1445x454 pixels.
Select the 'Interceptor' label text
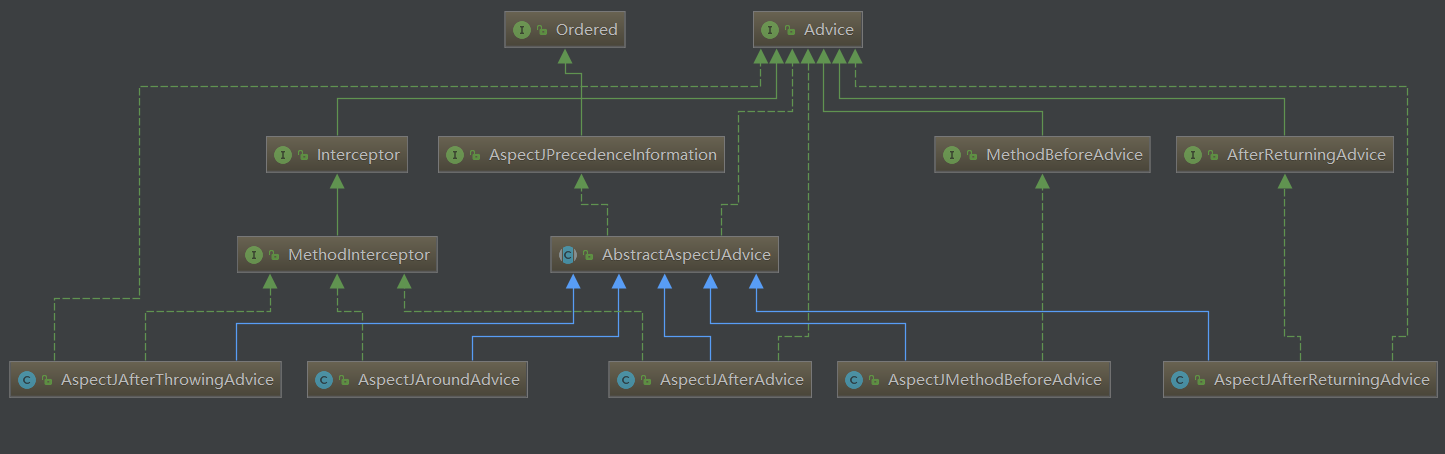(x=358, y=155)
